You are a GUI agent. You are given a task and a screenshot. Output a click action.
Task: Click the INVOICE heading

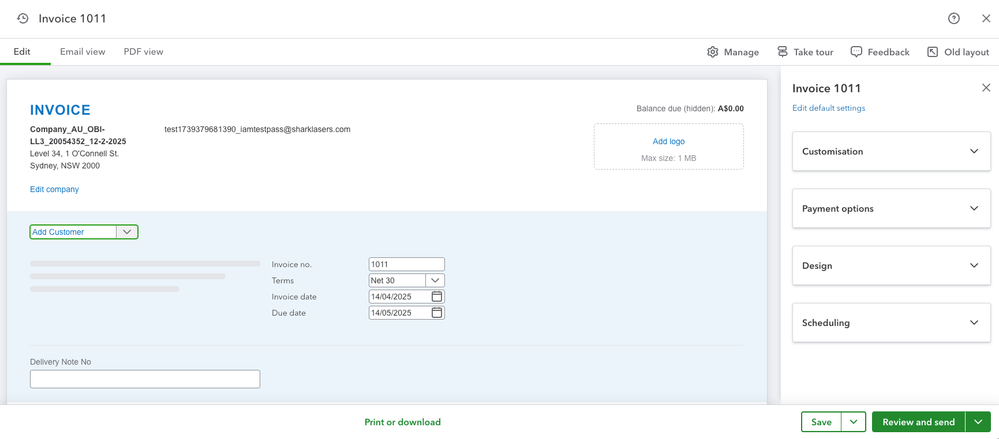(x=61, y=110)
